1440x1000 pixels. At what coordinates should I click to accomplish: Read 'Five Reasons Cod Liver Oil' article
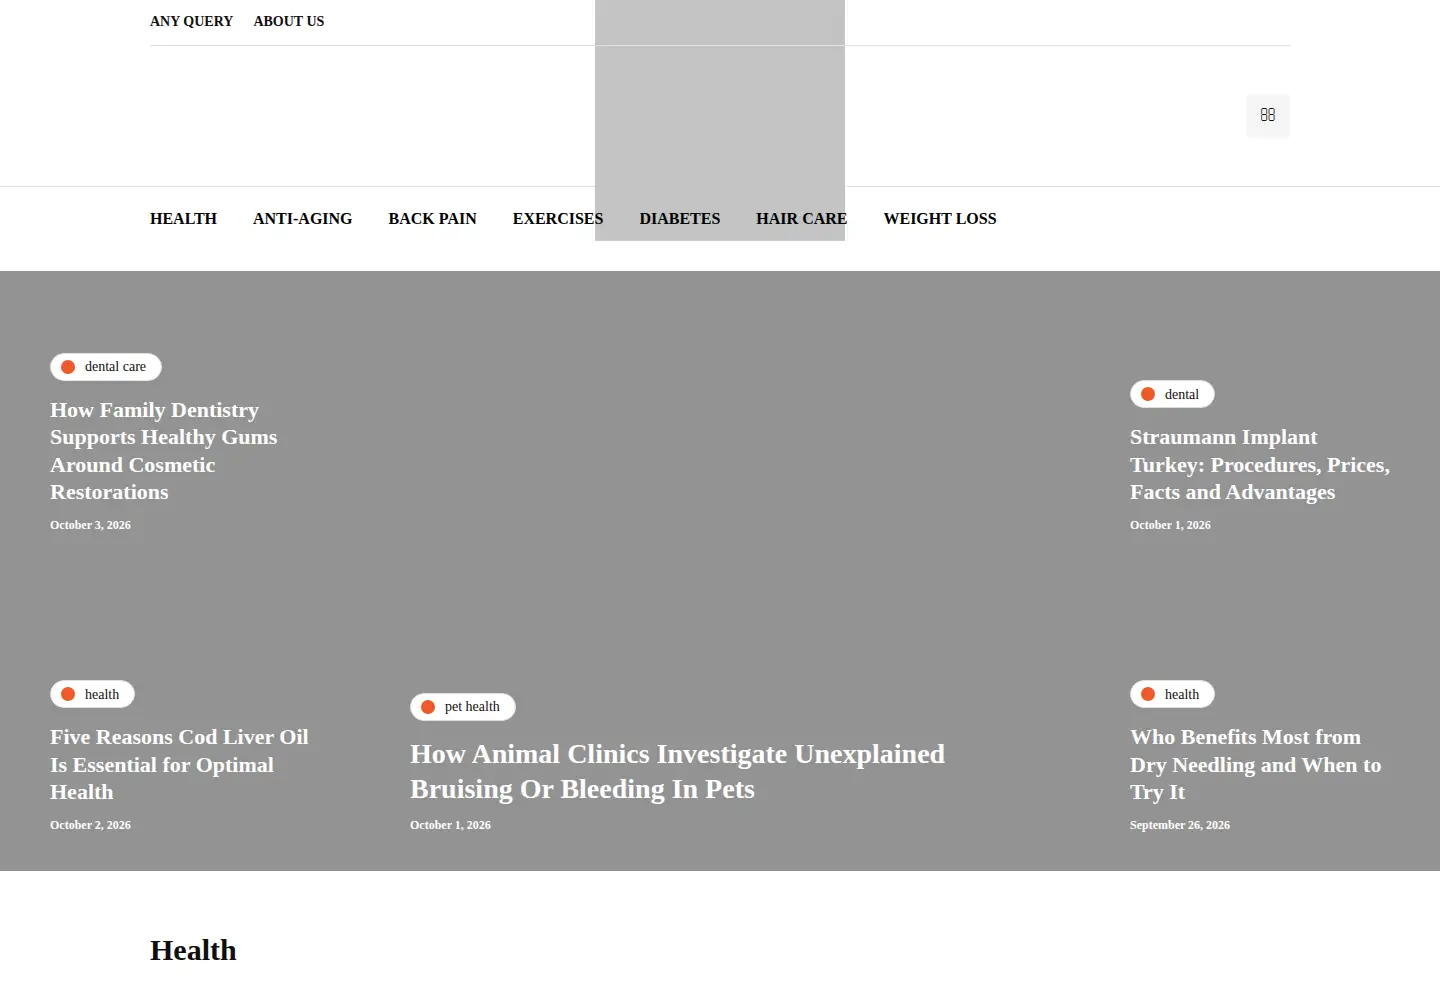(x=179, y=765)
